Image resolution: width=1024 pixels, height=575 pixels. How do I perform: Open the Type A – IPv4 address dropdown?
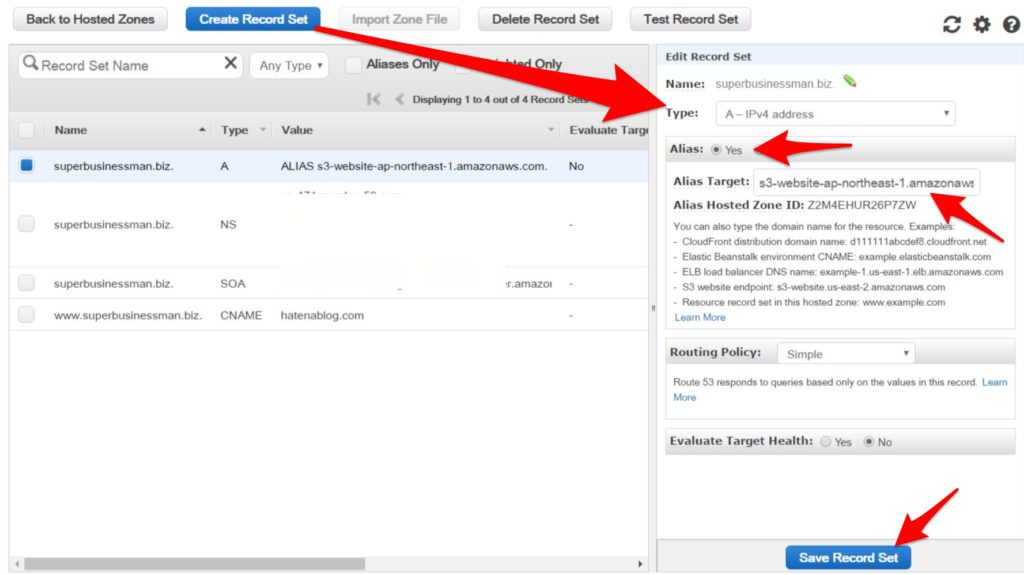pos(835,114)
